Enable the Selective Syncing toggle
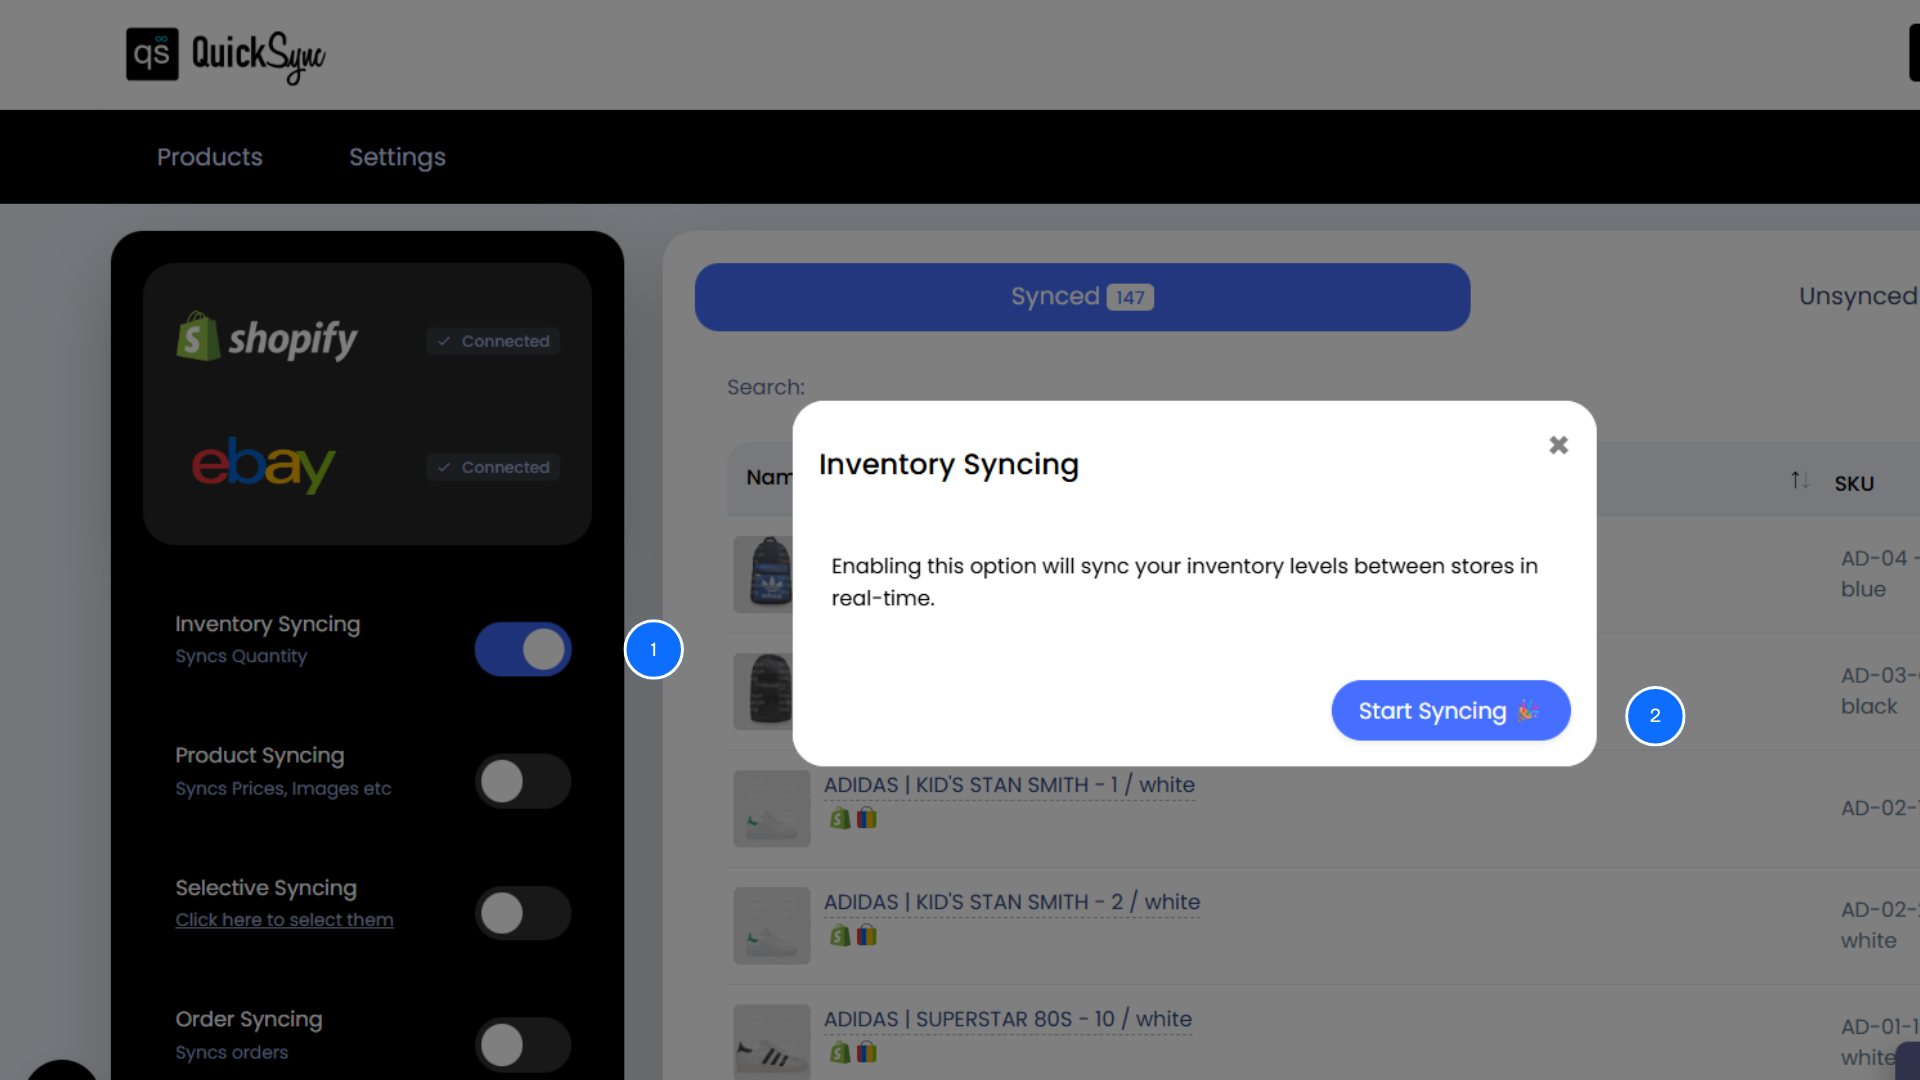The height and width of the screenshot is (1080, 1920). [523, 912]
